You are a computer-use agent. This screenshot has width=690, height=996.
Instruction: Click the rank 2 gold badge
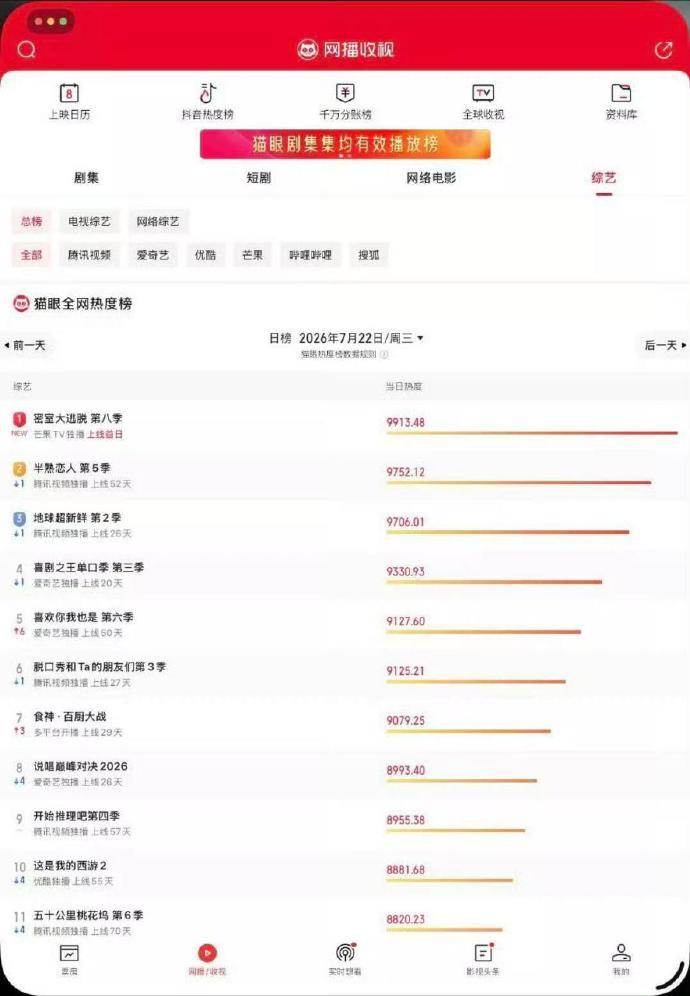point(19,469)
